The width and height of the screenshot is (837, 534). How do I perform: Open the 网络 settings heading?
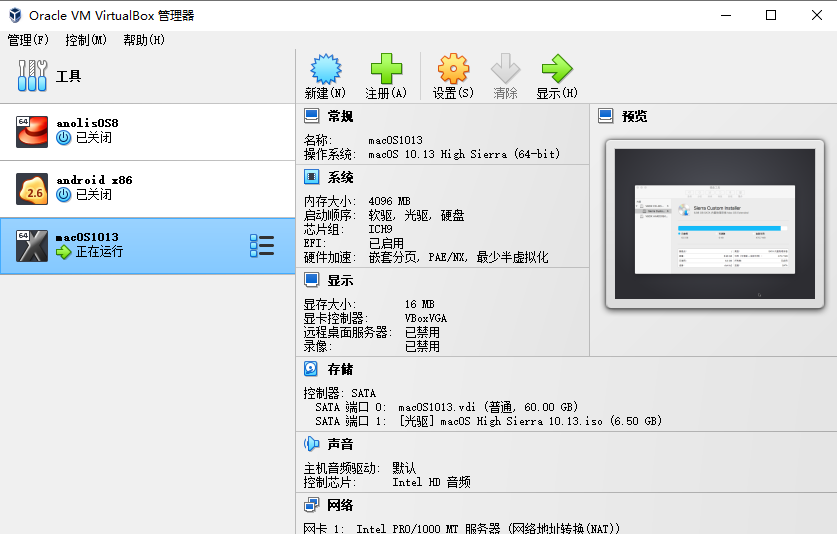(341, 505)
